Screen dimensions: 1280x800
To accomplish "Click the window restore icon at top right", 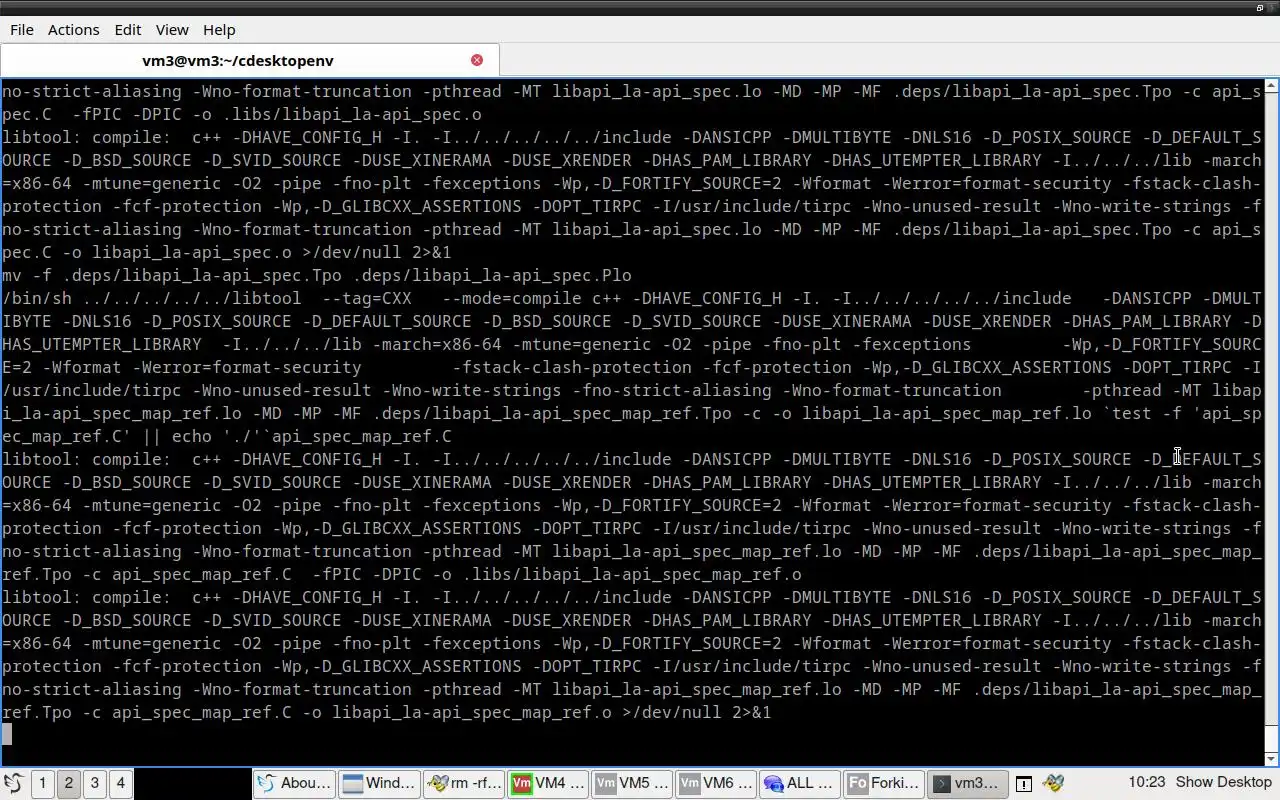I will [x=1259, y=7].
